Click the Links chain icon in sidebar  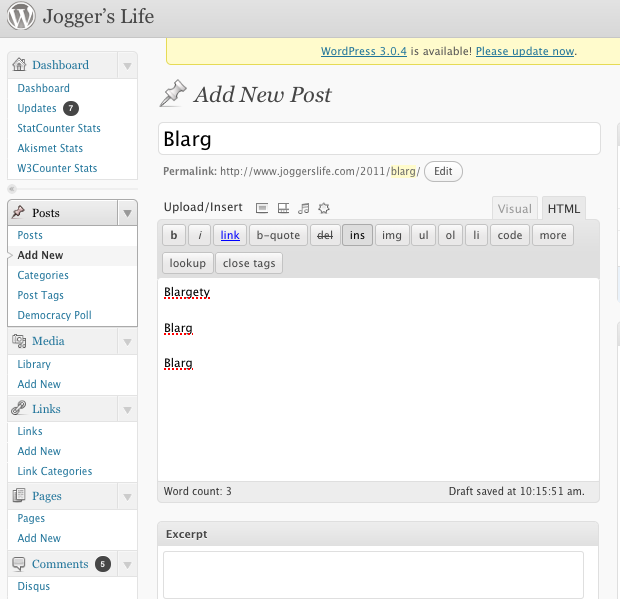pos(19,409)
